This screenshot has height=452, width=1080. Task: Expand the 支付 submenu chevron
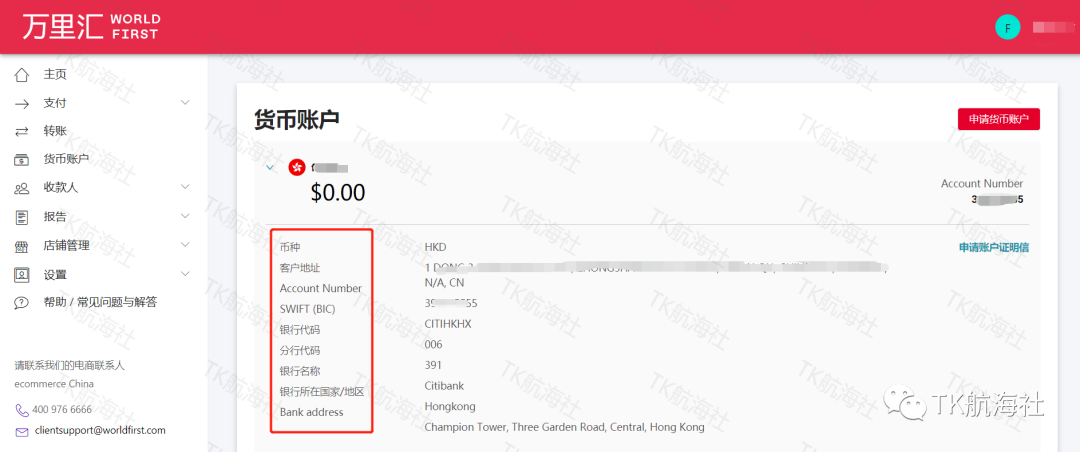[x=185, y=103]
